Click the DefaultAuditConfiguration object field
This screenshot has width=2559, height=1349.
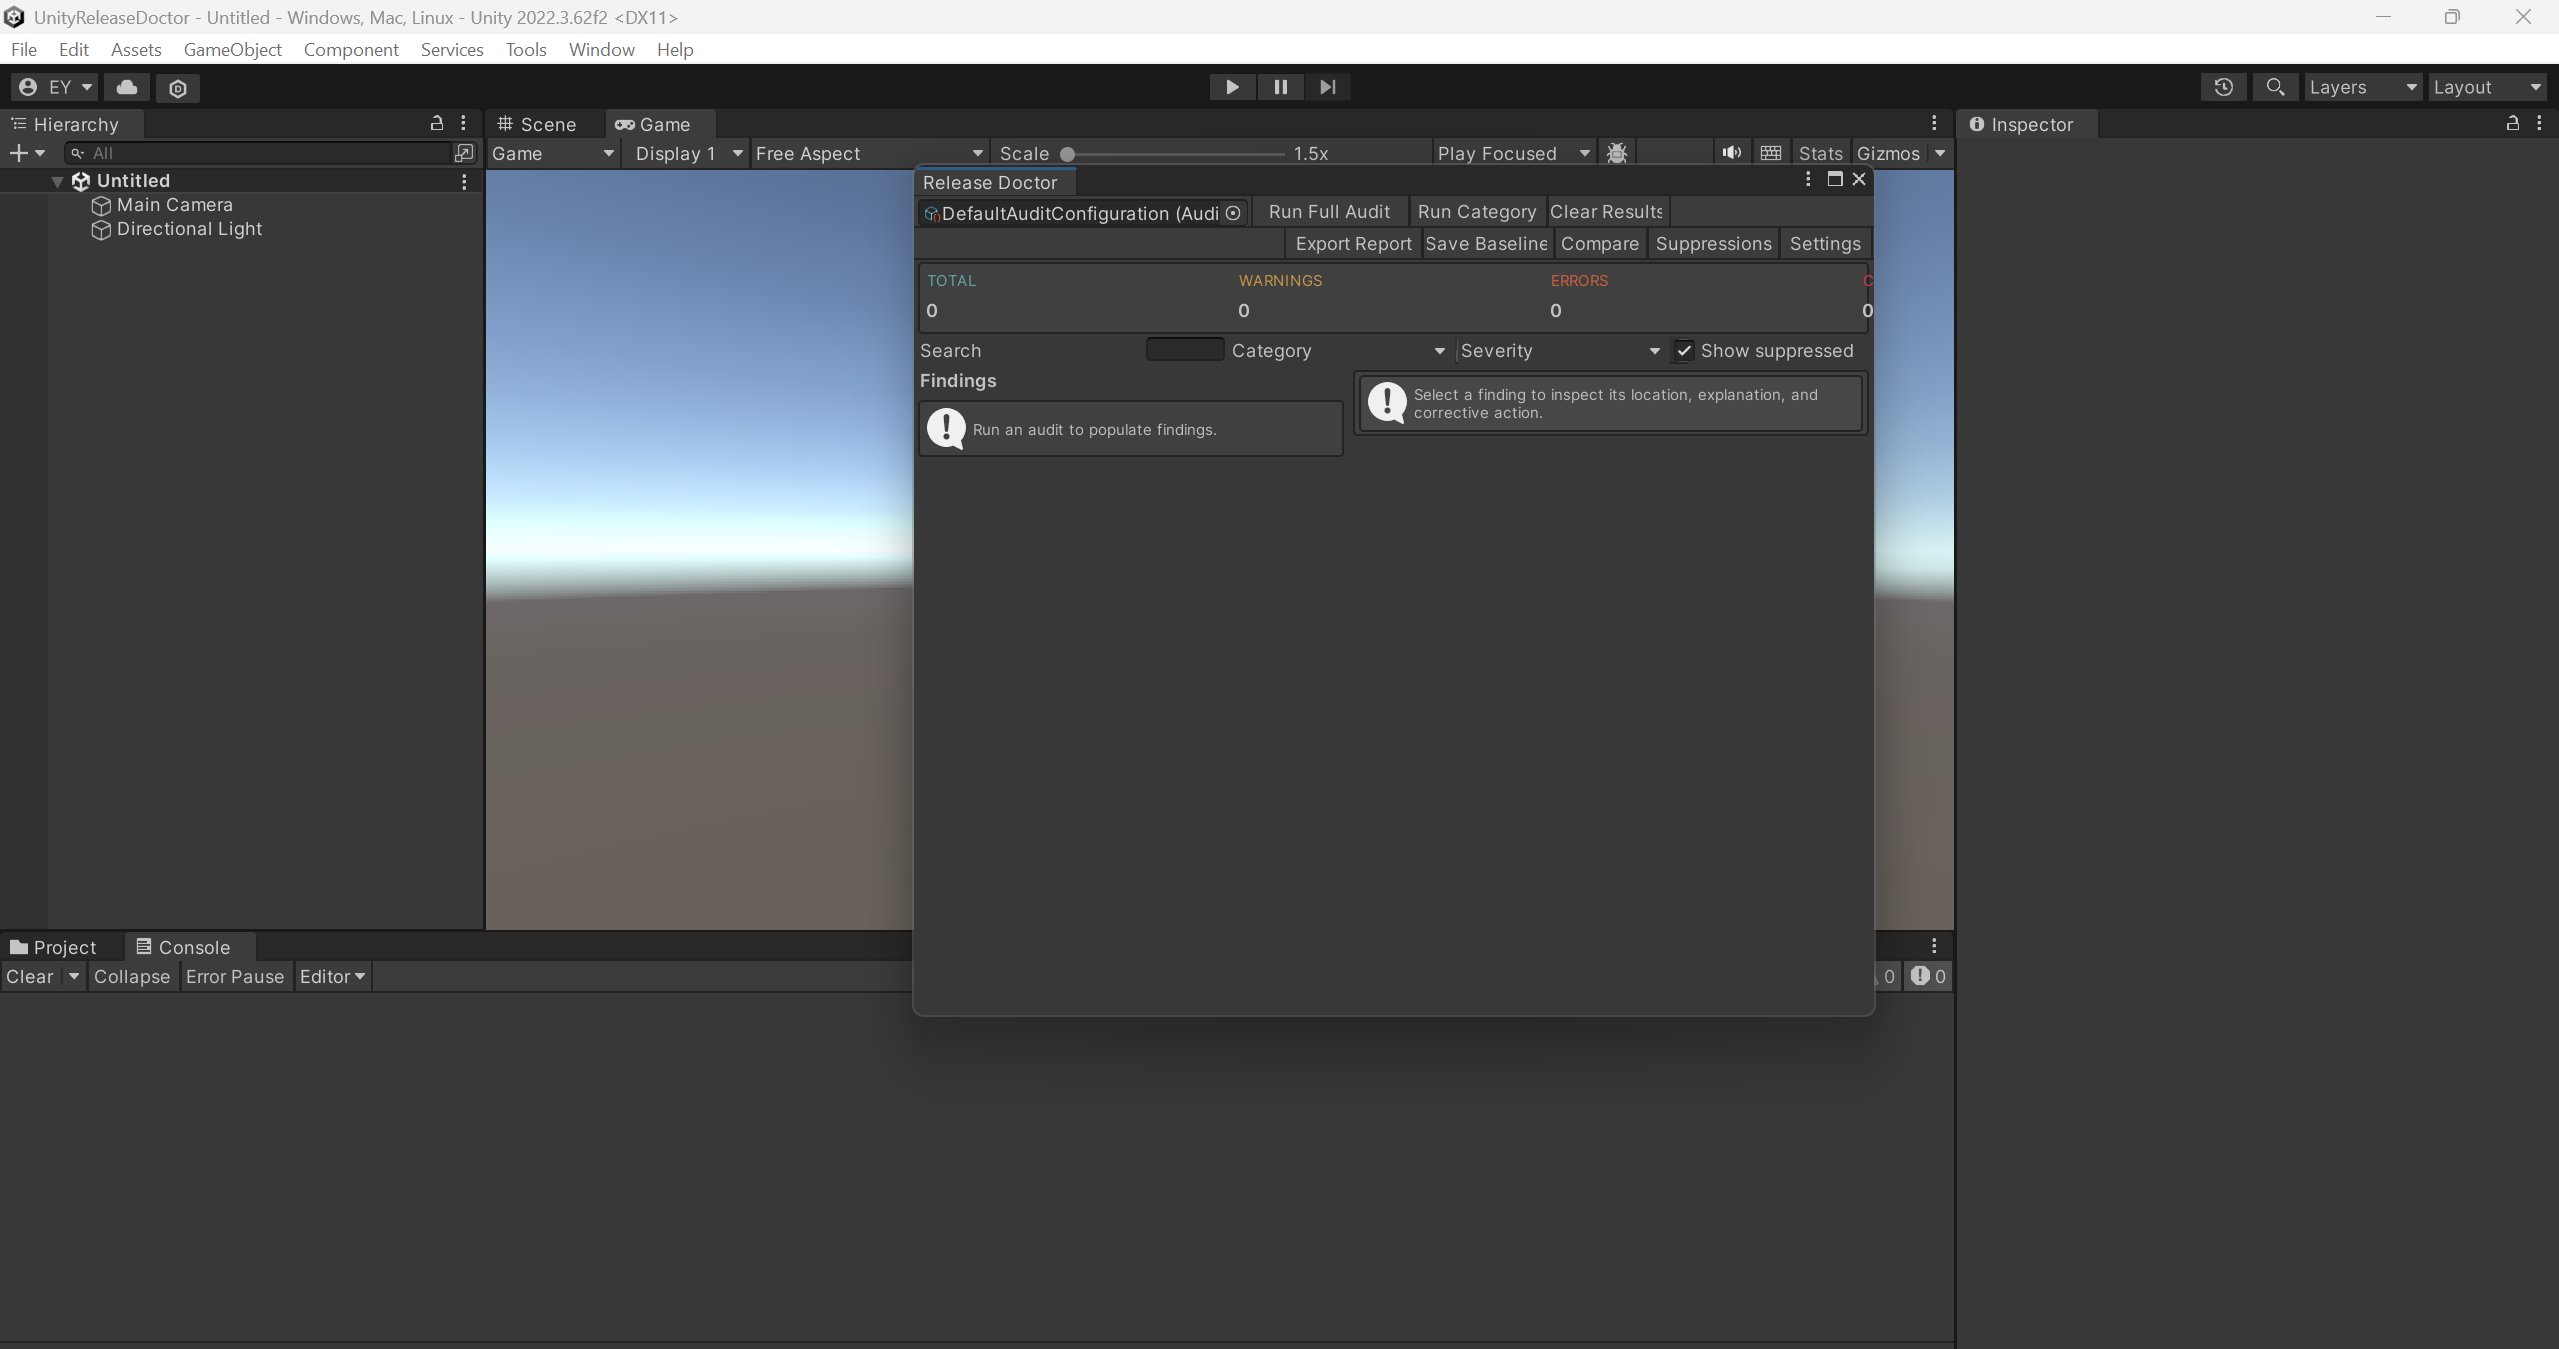point(1082,213)
